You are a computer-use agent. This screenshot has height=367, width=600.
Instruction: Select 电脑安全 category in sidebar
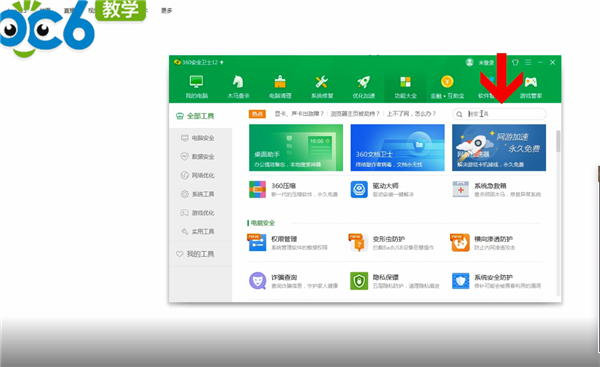[198, 138]
